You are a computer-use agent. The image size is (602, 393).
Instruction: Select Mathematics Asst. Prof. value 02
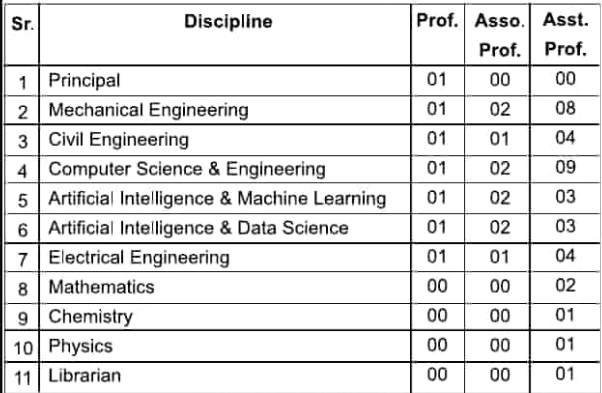(x=565, y=286)
